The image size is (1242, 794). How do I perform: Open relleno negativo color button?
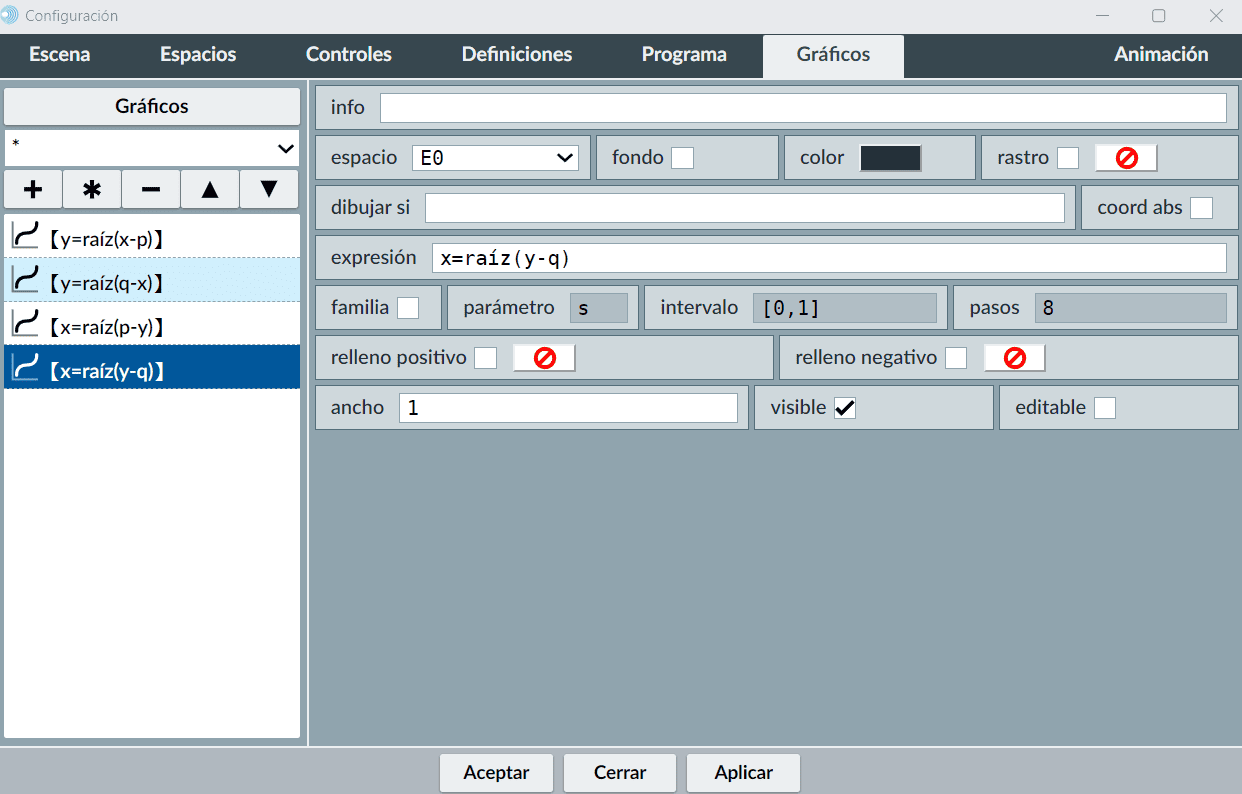click(1014, 358)
